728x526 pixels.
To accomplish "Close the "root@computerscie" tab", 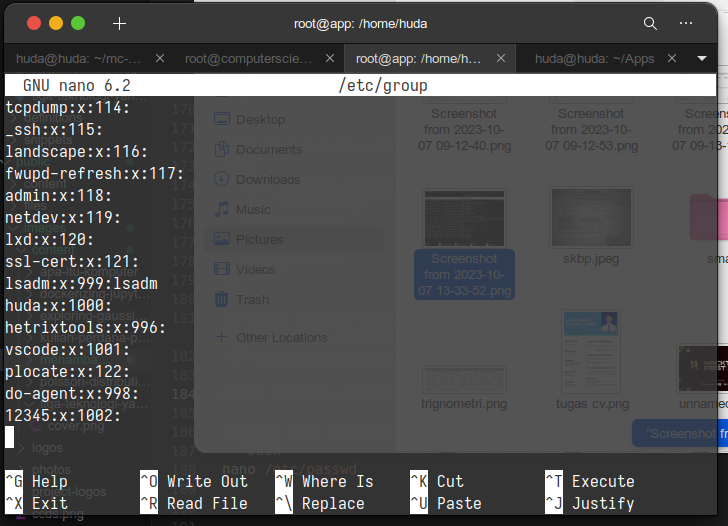I will point(331,58).
